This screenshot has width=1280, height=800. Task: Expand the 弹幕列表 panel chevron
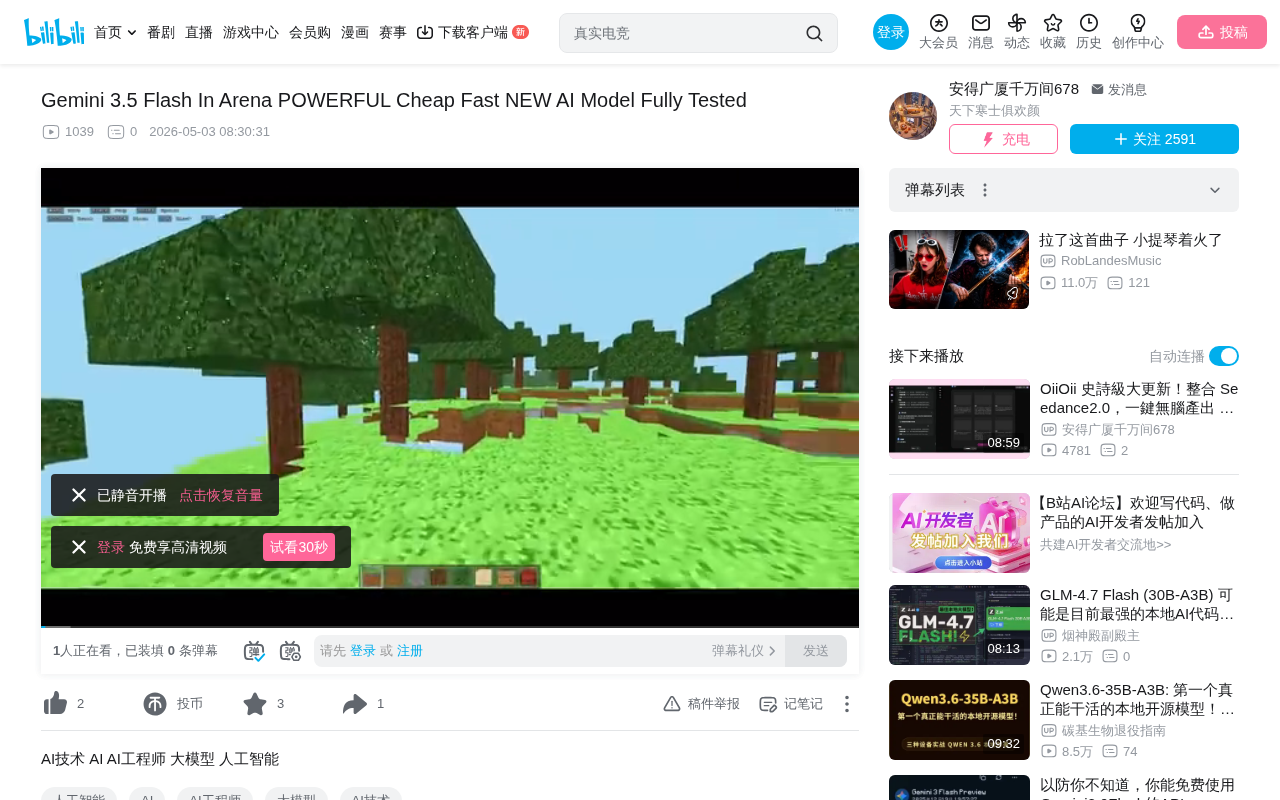(1215, 190)
